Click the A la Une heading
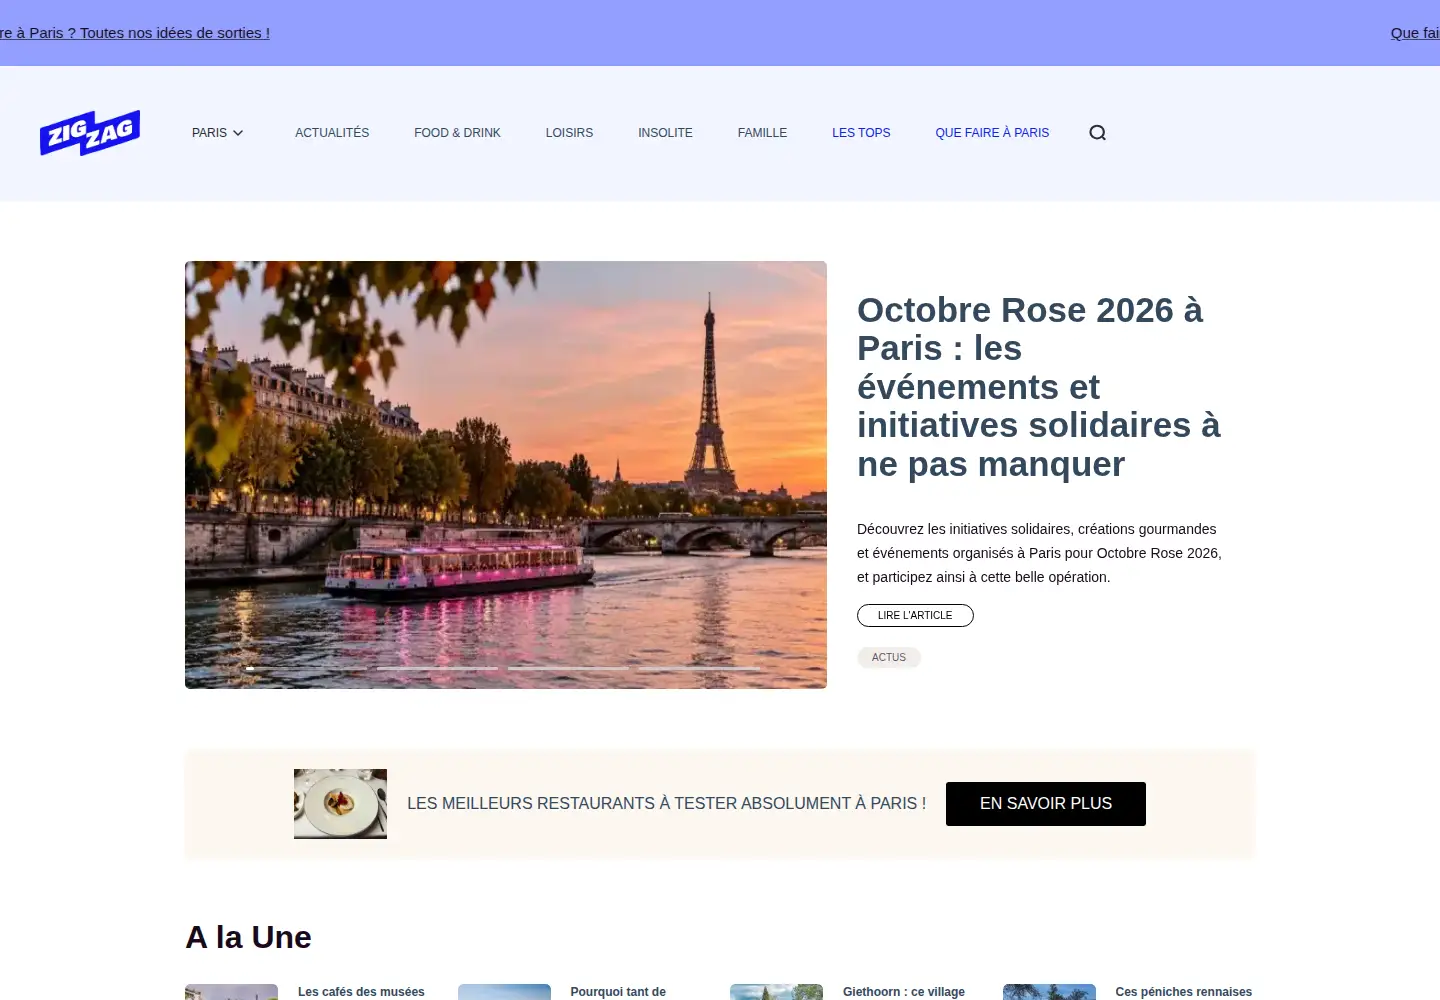Viewport: 1440px width, 1000px height. pyautogui.click(x=249, y=937)
